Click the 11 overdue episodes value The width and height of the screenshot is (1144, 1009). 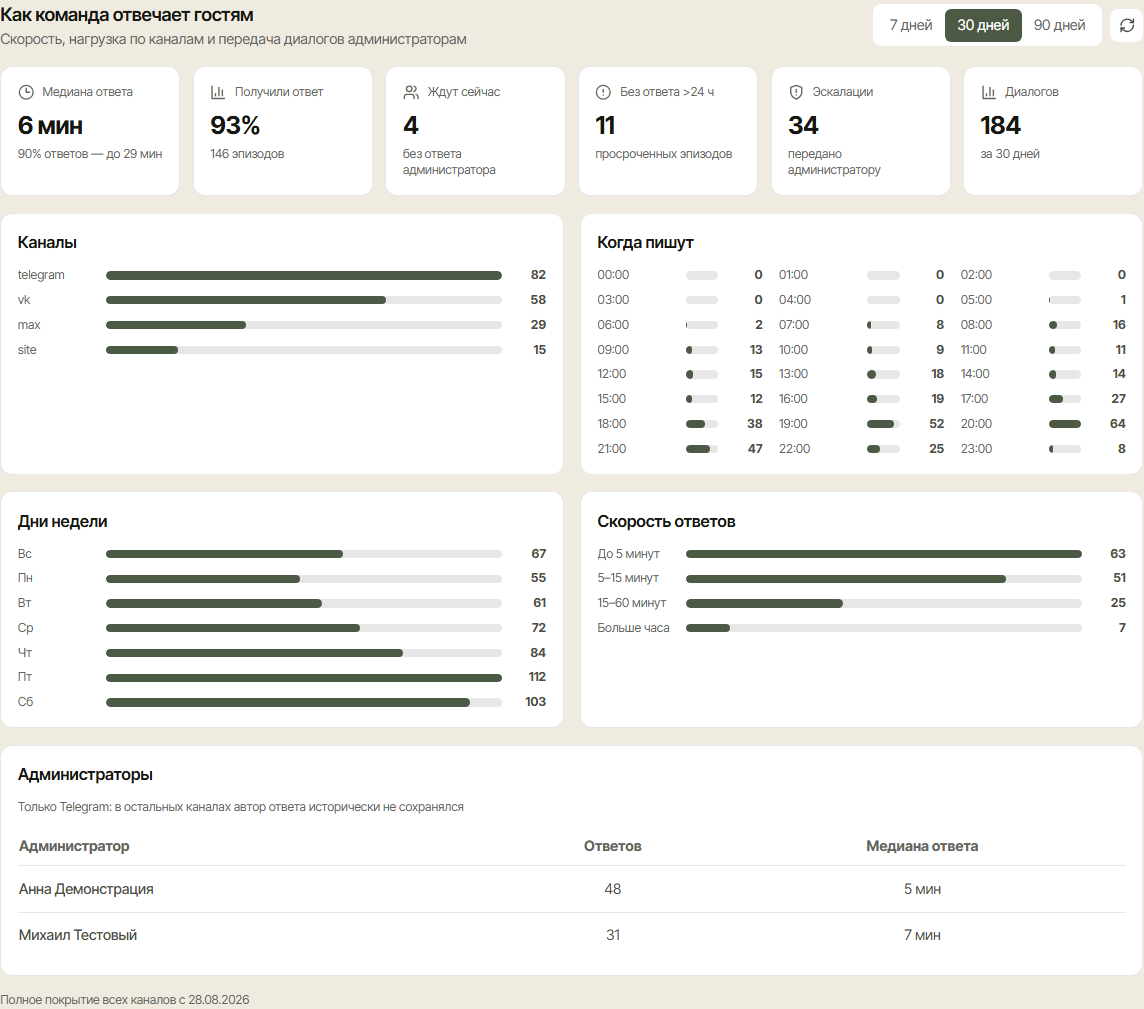[x=606, y=125]
